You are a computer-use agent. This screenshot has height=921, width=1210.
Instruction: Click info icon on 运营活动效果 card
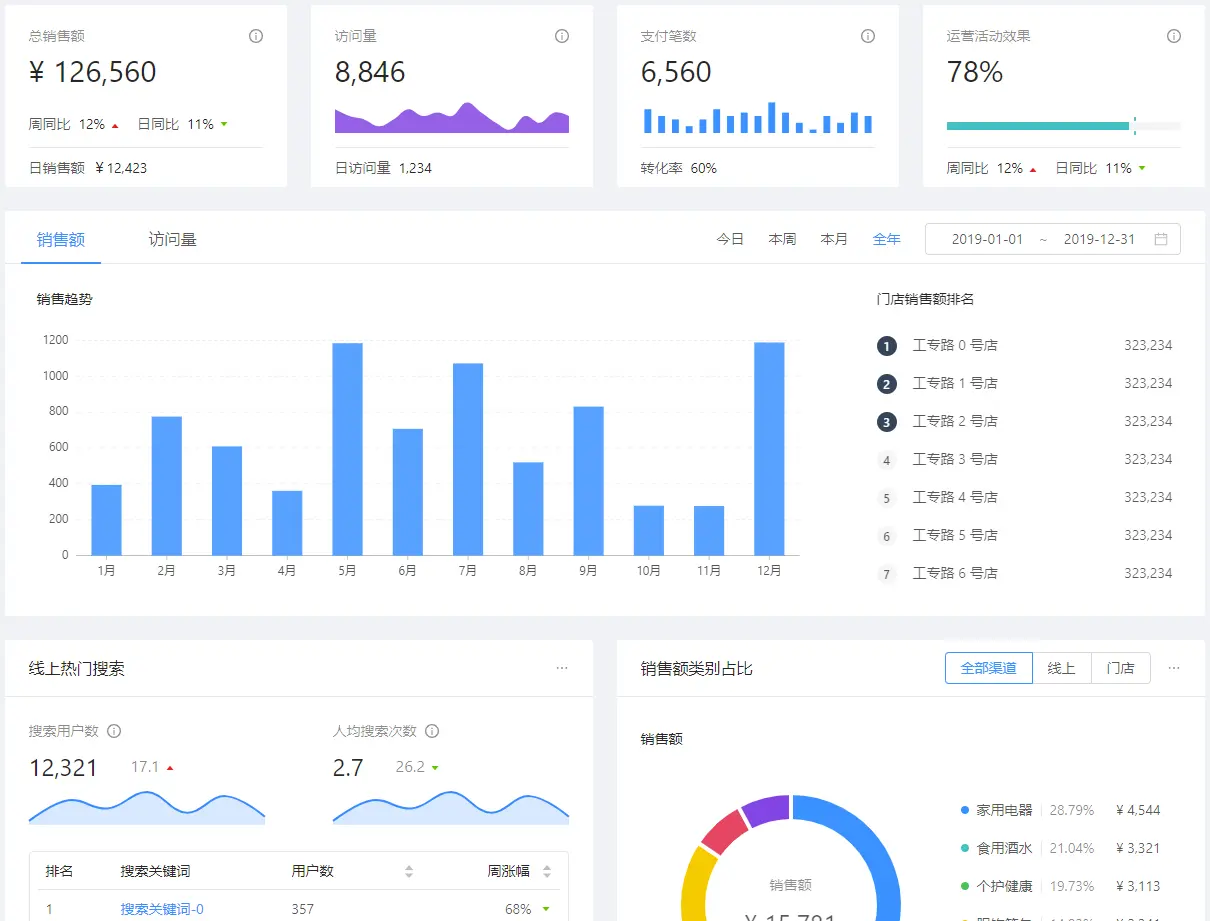coord(1174,36)
